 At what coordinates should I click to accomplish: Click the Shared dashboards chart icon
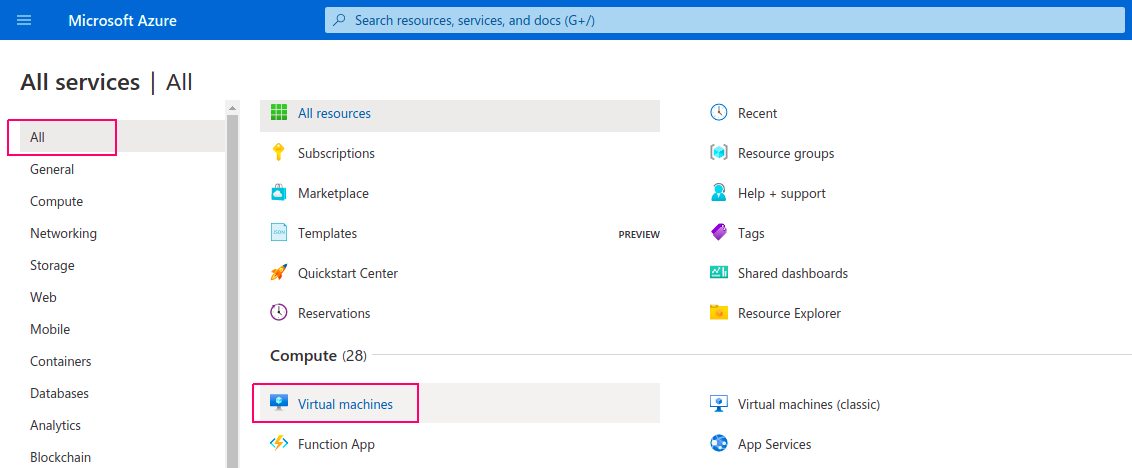coord(718,273)
